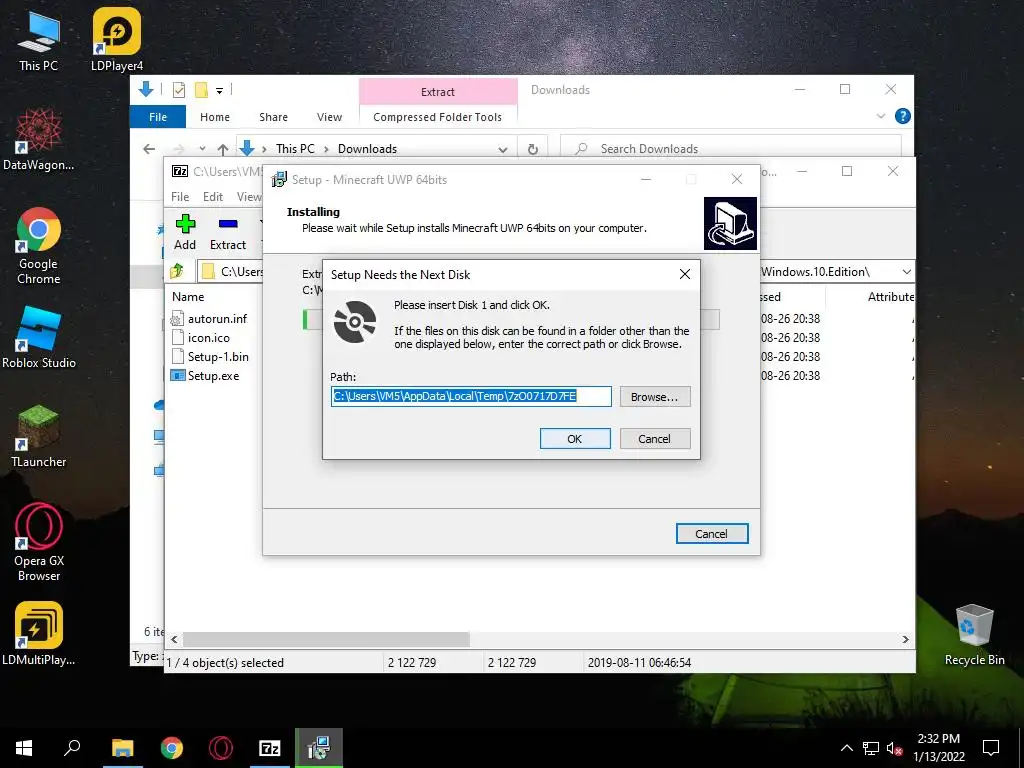Open the taskbar clock and date
The height and width of the screenshot is (768, 1024).
pos(938,748)
